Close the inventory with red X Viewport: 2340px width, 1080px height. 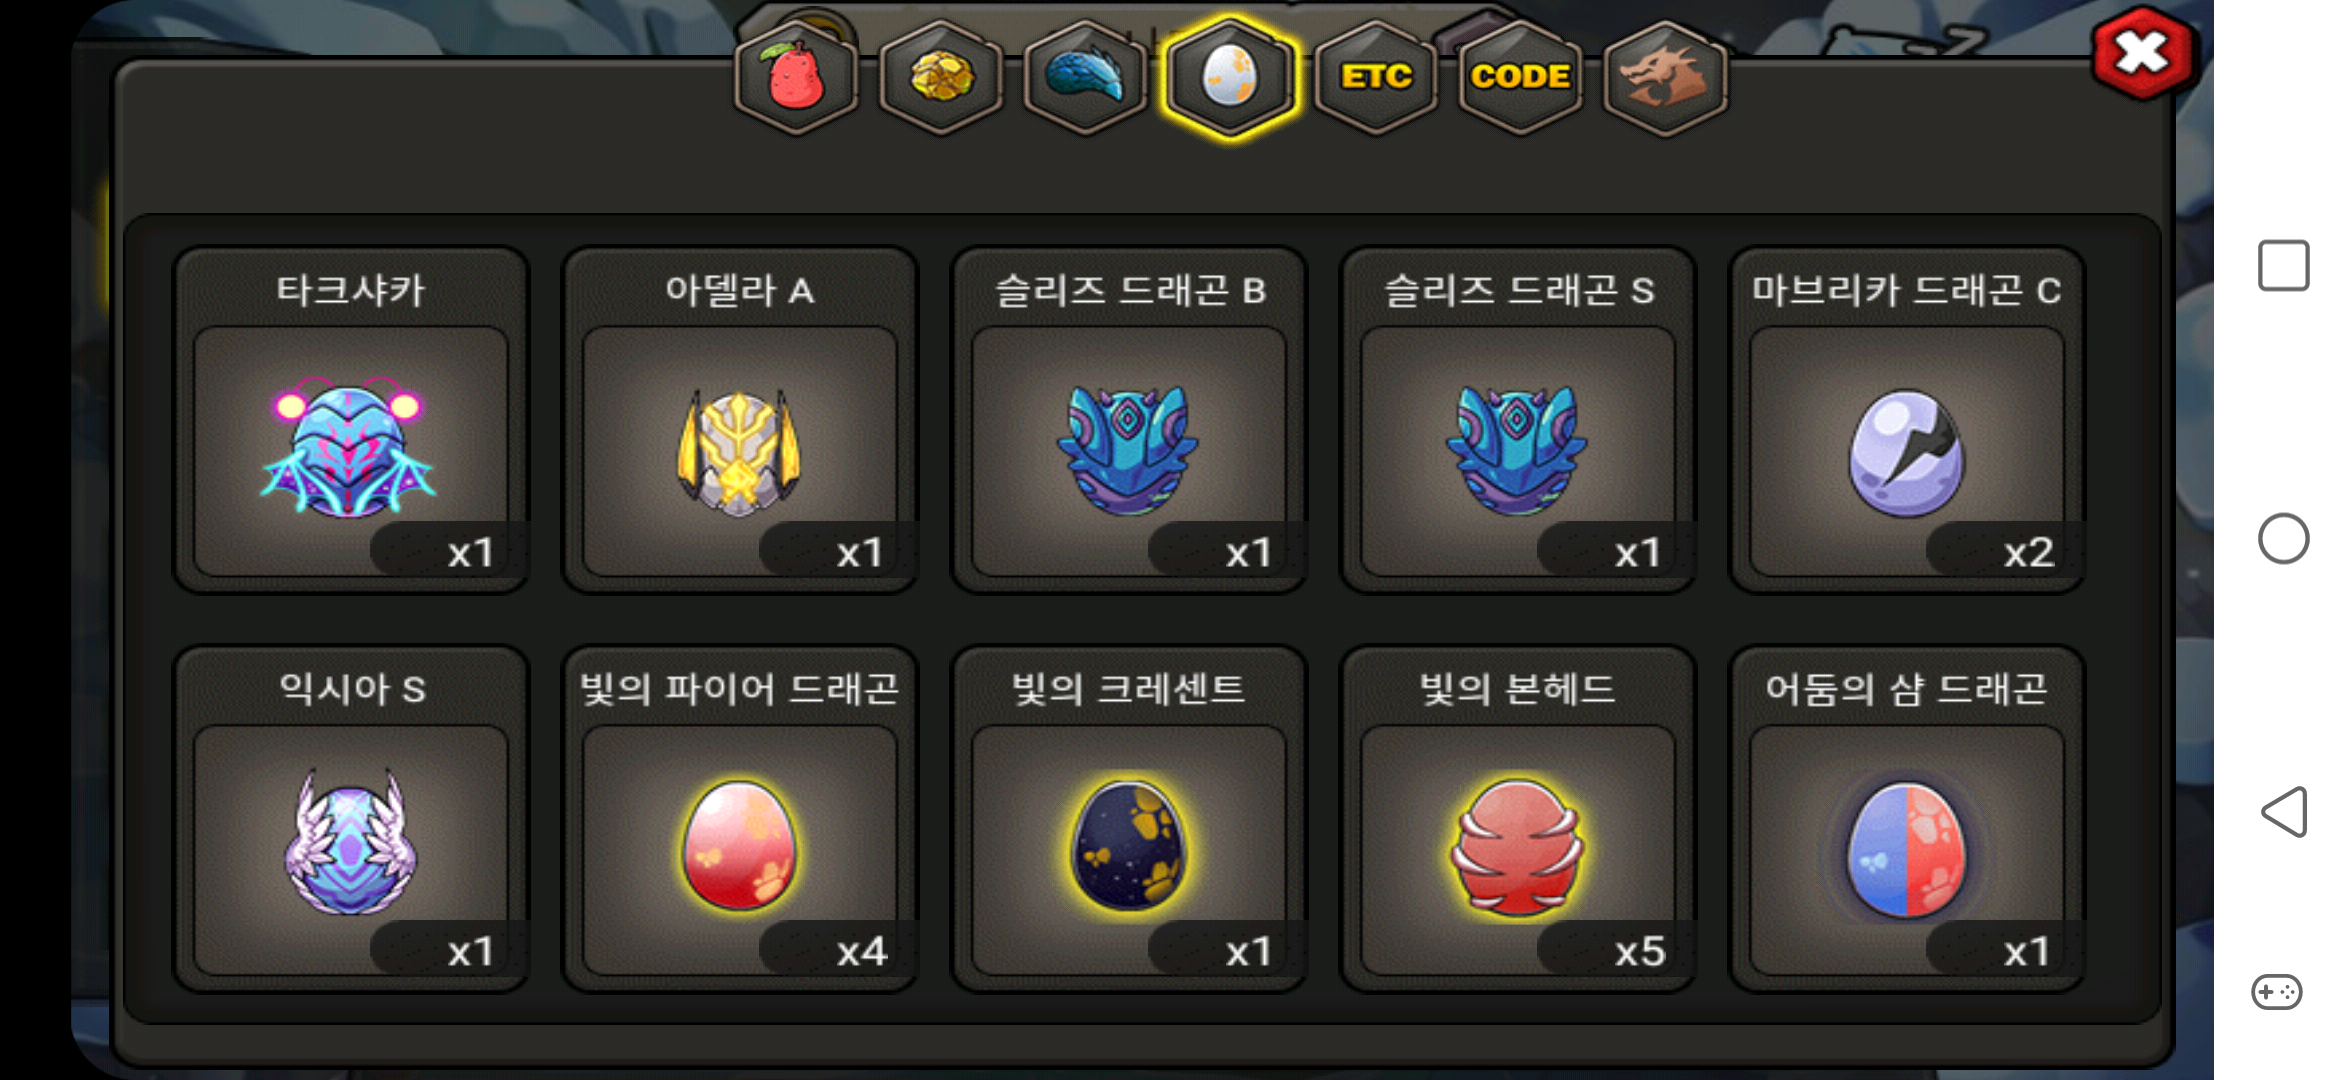(2142, 53)
